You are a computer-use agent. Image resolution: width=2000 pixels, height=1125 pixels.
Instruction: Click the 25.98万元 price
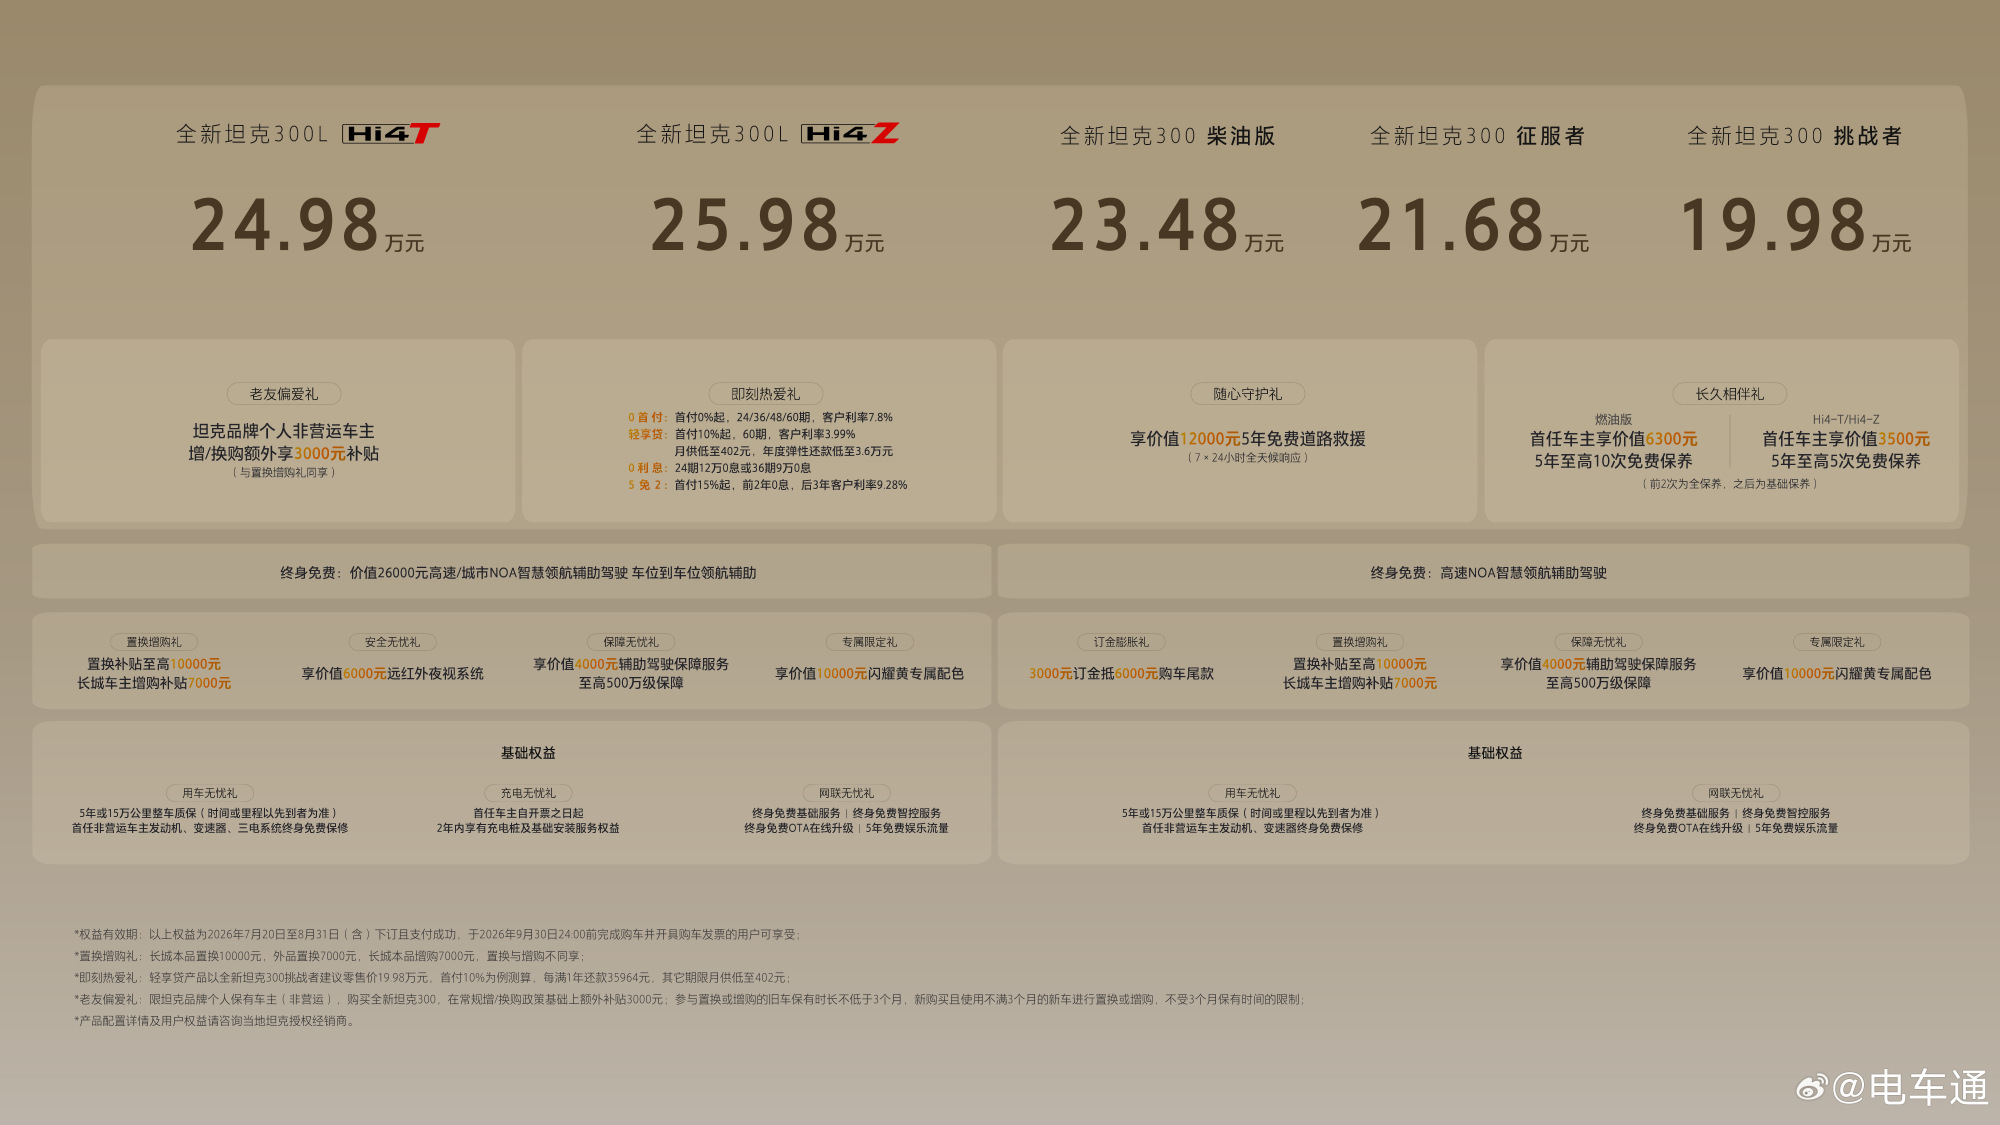[767, 225]
